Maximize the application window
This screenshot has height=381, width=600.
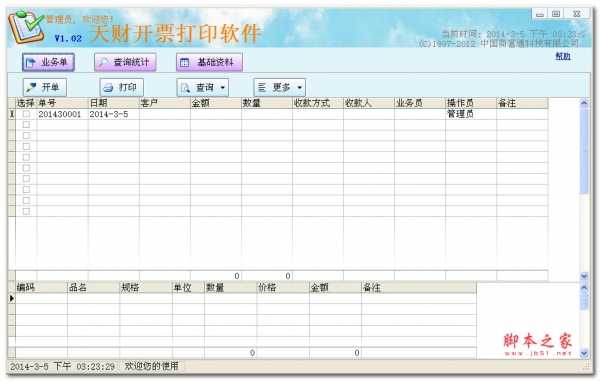pyautogui.click(x=556, y=14)
